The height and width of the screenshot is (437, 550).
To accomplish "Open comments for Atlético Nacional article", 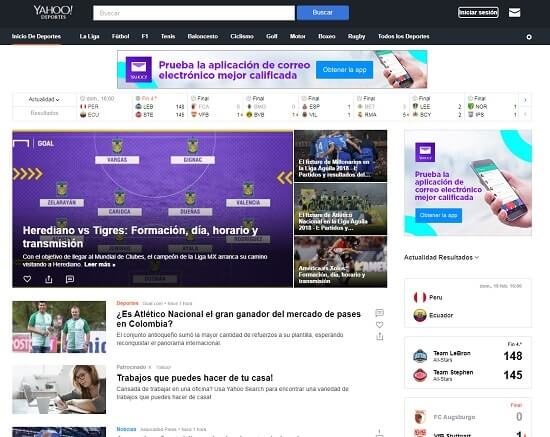I will point(379,312).
